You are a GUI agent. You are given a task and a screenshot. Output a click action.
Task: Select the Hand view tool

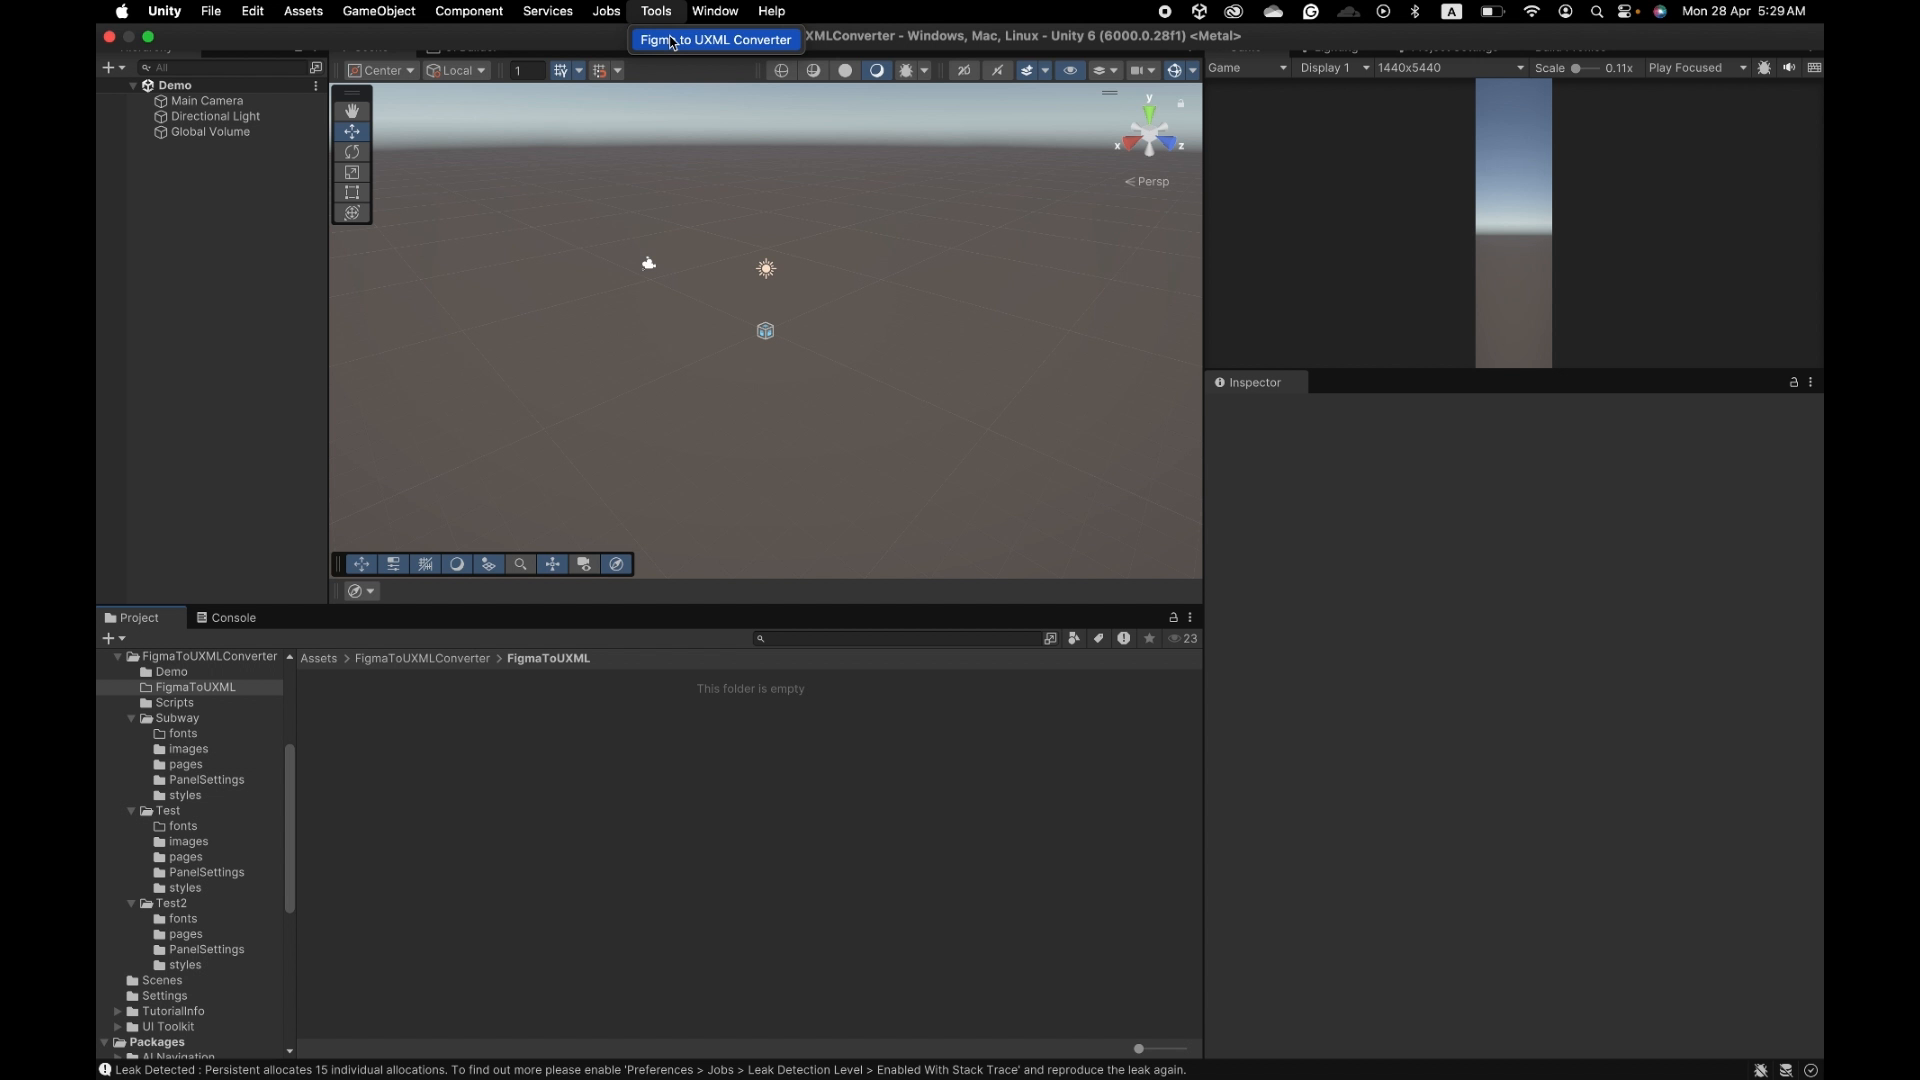click(x=352, y=111)
